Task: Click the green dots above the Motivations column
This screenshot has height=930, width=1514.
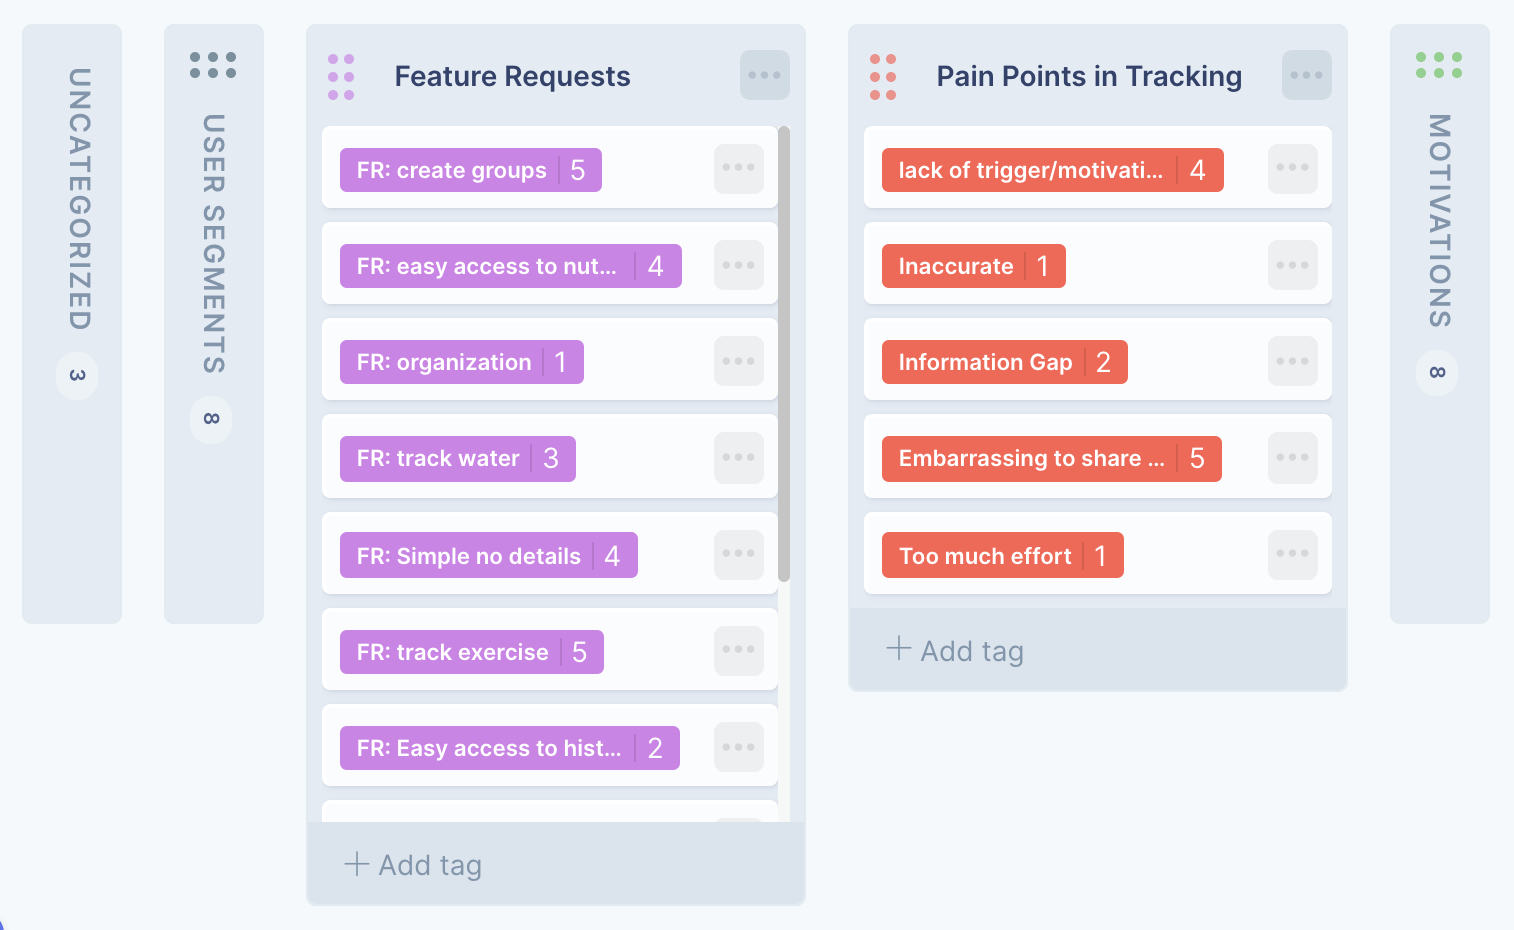Action: pyautogui.click(x=1439, y=65)
